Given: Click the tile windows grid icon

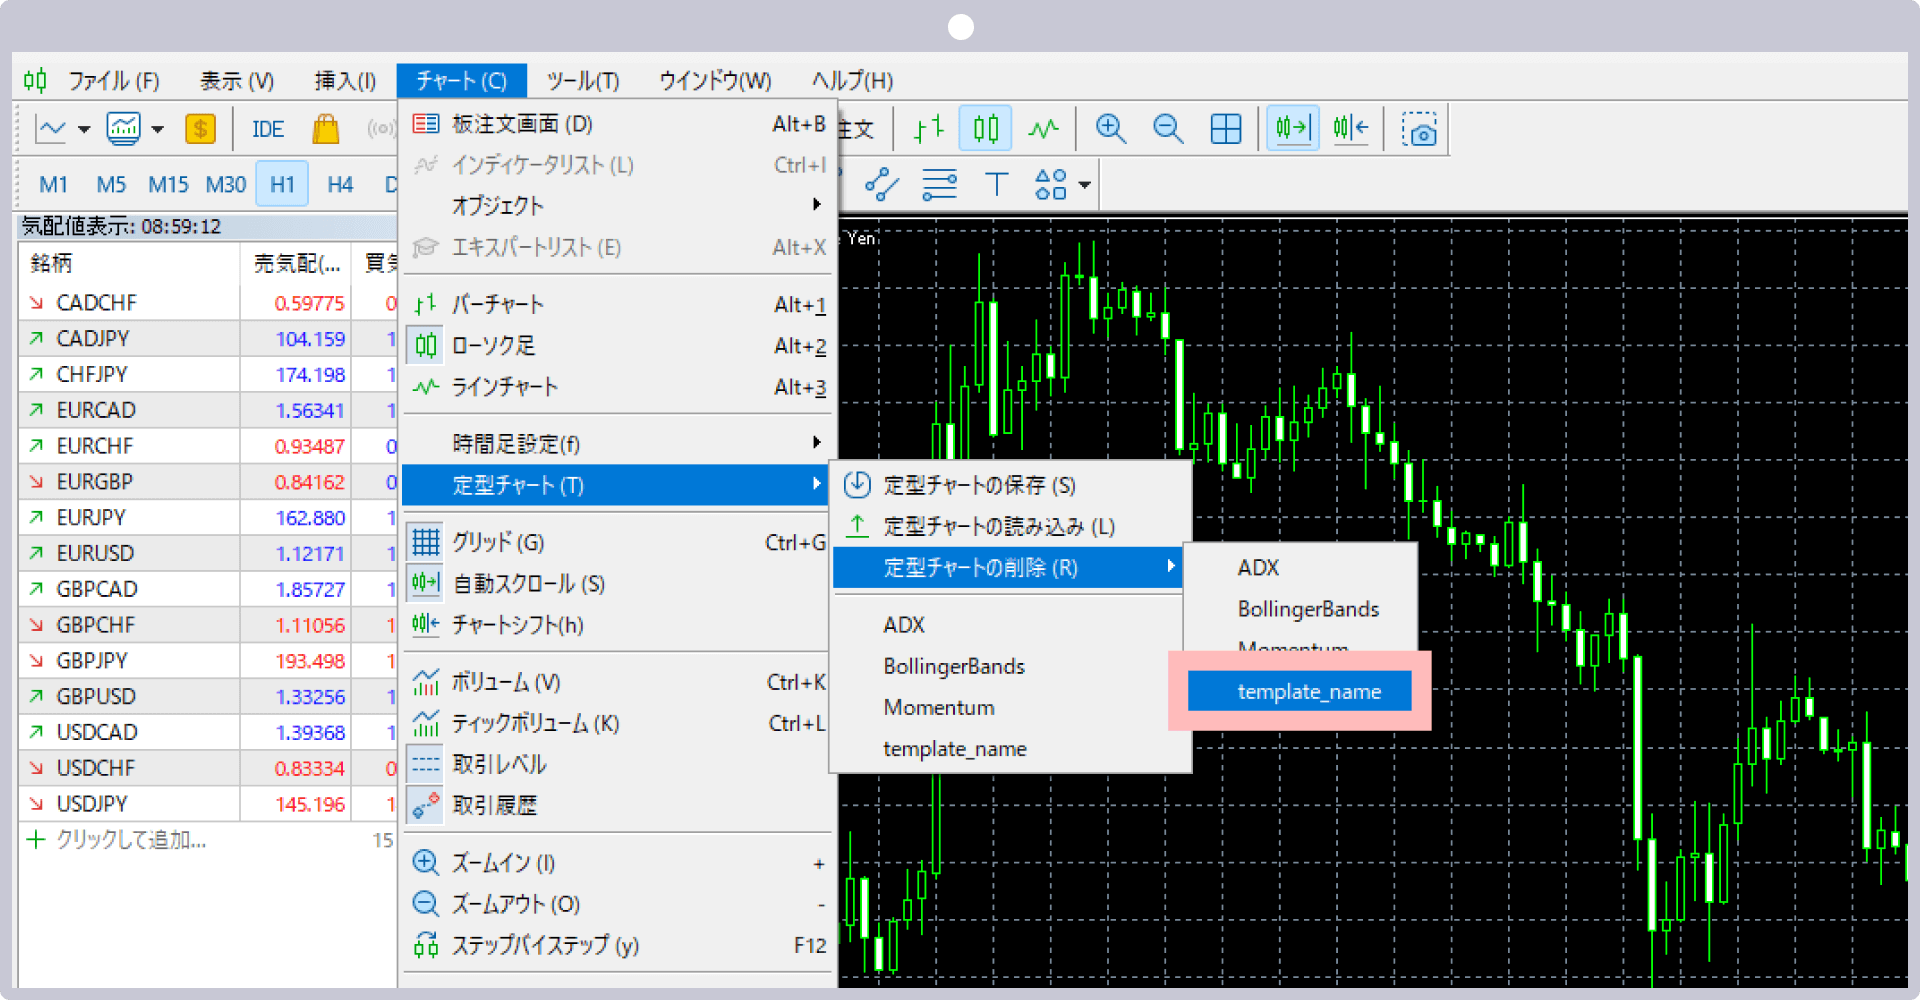Looking at the screenshot, I should point(1225,129).
